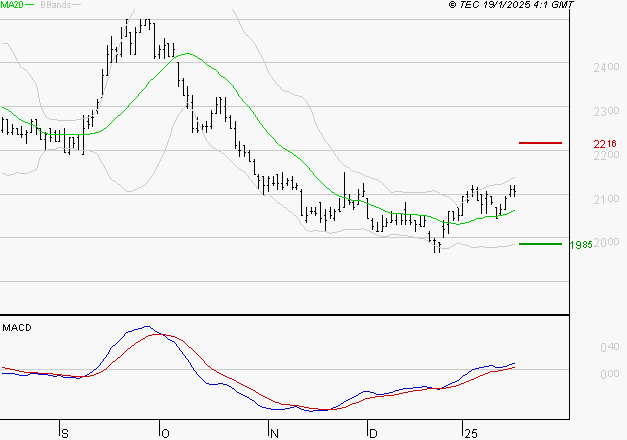Select the 1985 support price label
This screenshot has height=440, width=627.
[581, 244]
